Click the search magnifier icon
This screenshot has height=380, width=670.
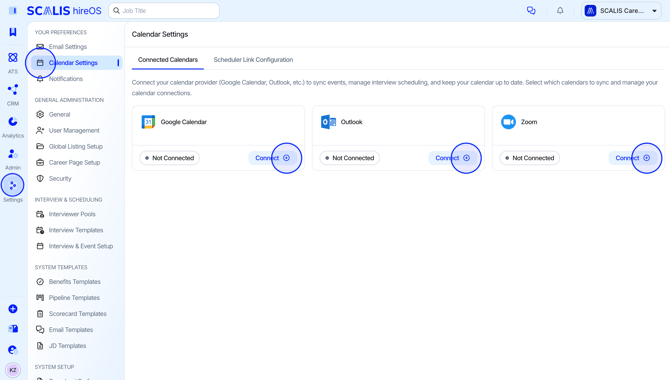point(116,11)
